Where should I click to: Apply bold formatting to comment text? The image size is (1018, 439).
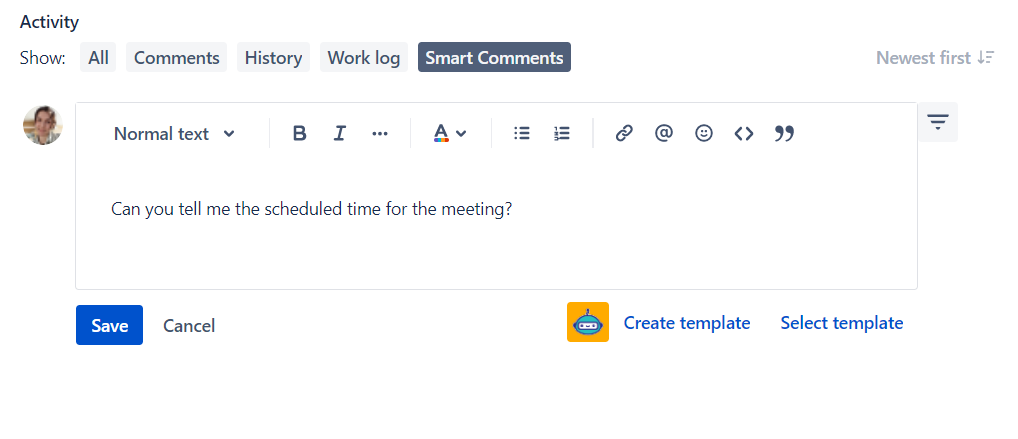click(299, 133)
